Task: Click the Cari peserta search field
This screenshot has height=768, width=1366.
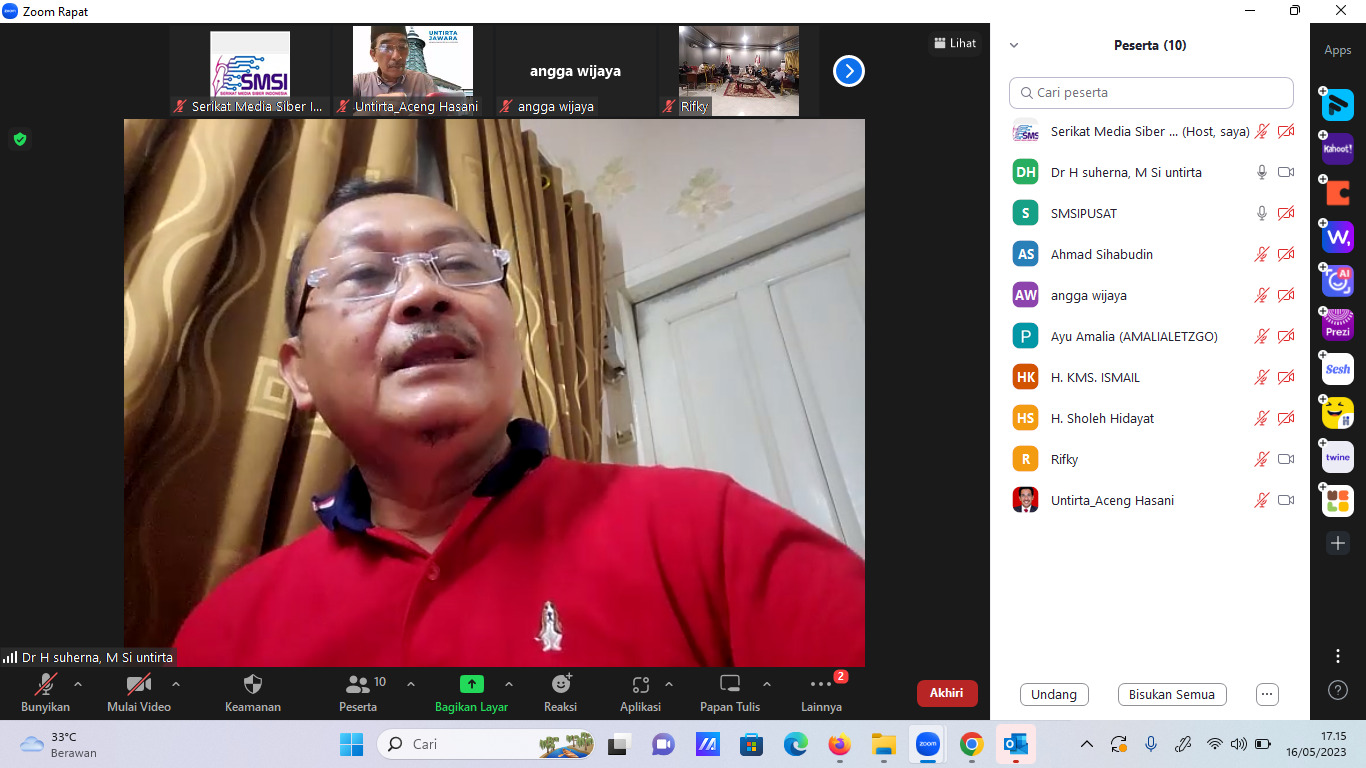Action: (1151, 92)
